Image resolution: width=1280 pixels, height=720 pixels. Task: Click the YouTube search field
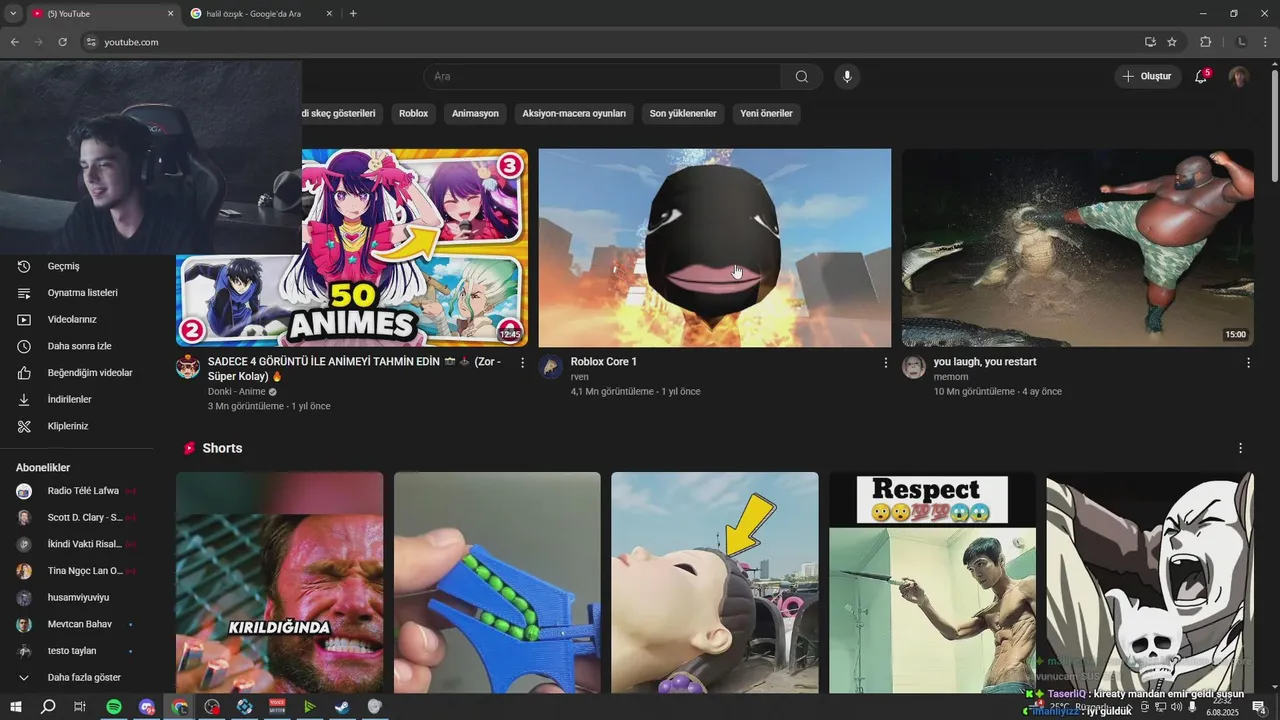click(602, 77)
